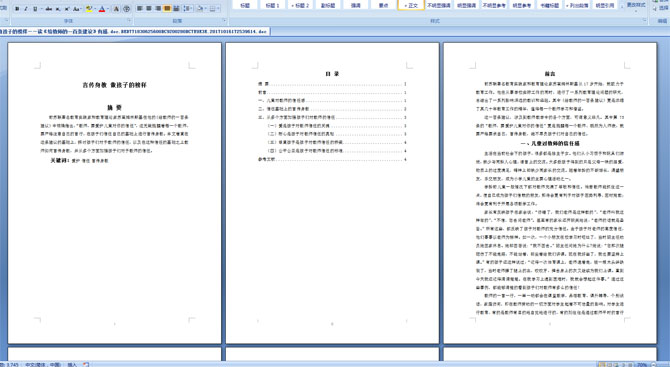This screenshot has height=367, width=670.
Task: Open the font group dialog launcher
Action: click(129, 20)
